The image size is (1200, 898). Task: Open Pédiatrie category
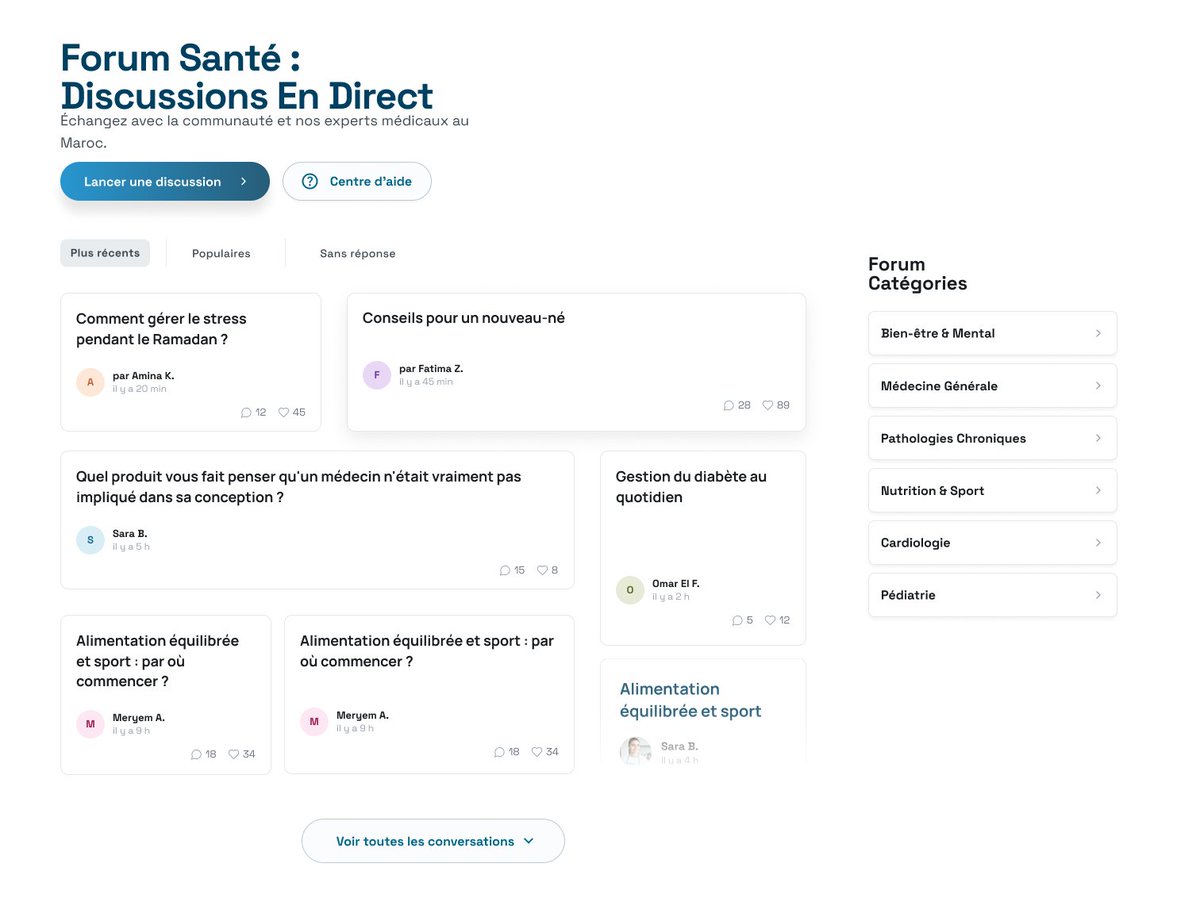992,595
